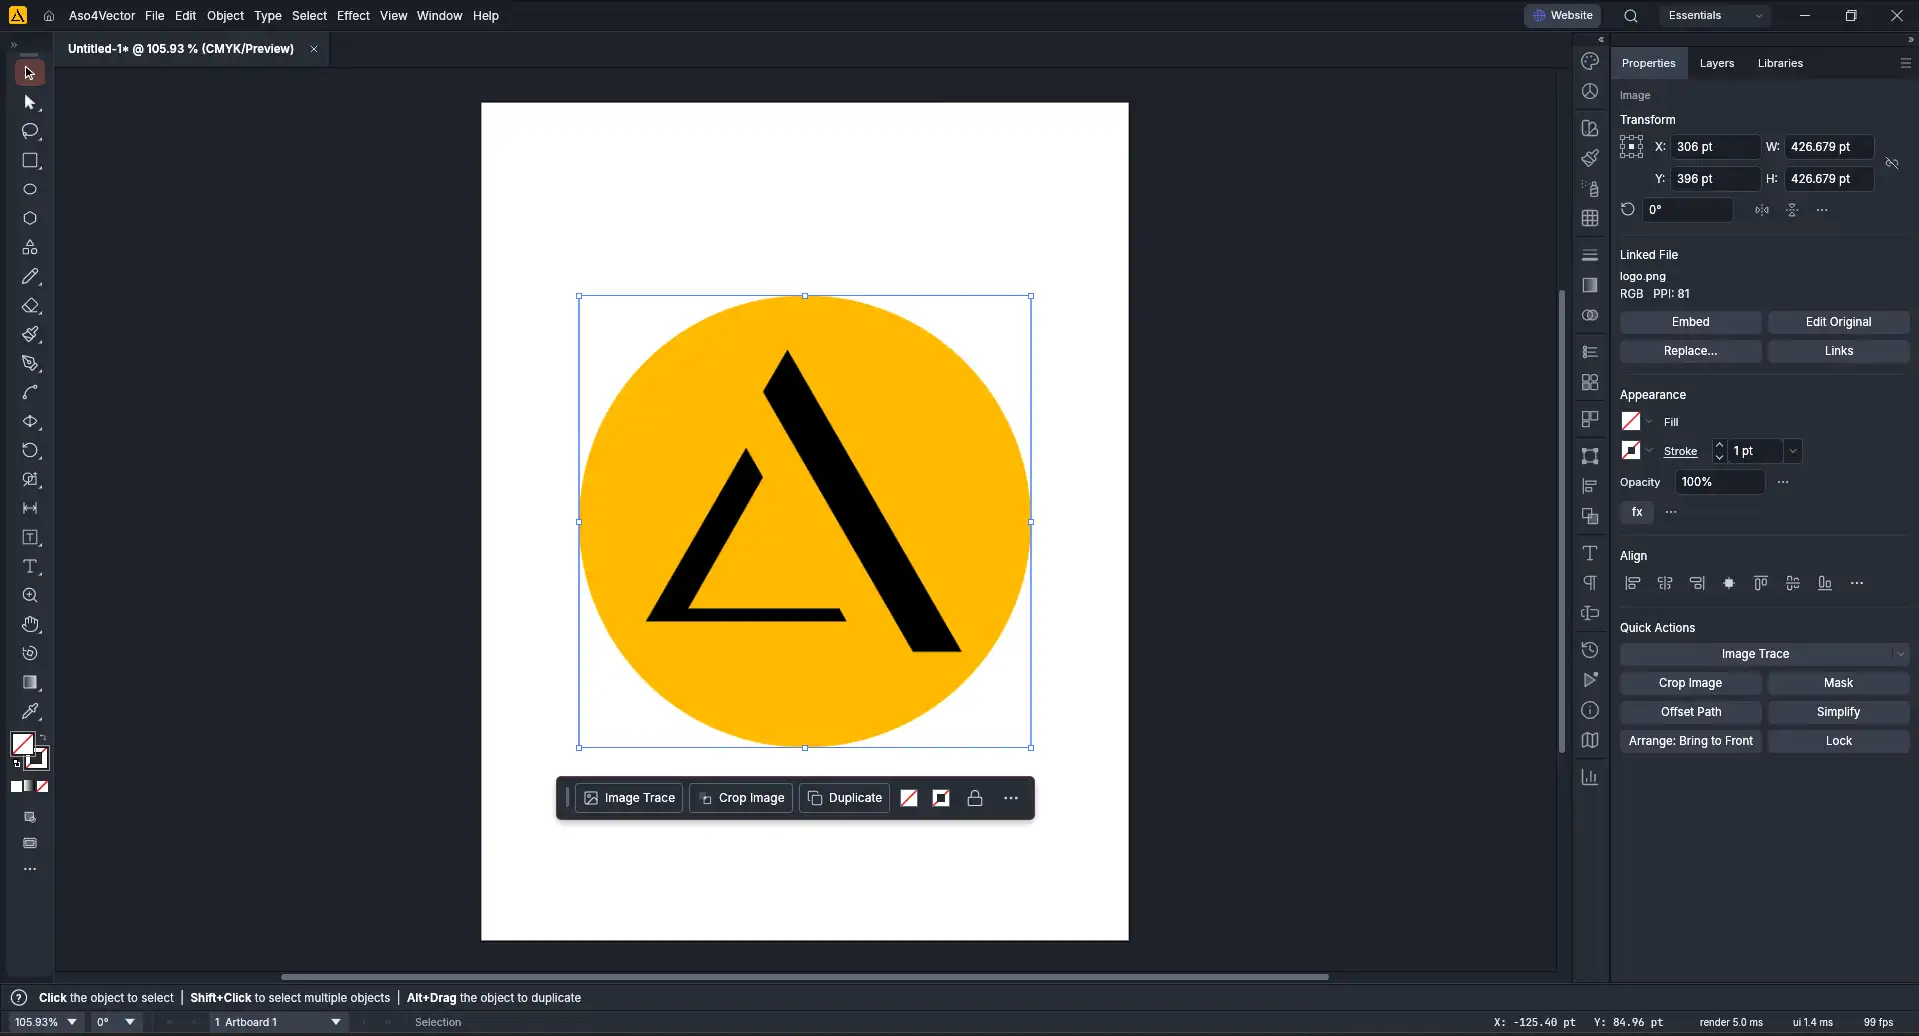Switch to the Libraries tab
Viewport: 1919px width, 1036px height.
click(1780, 63)
